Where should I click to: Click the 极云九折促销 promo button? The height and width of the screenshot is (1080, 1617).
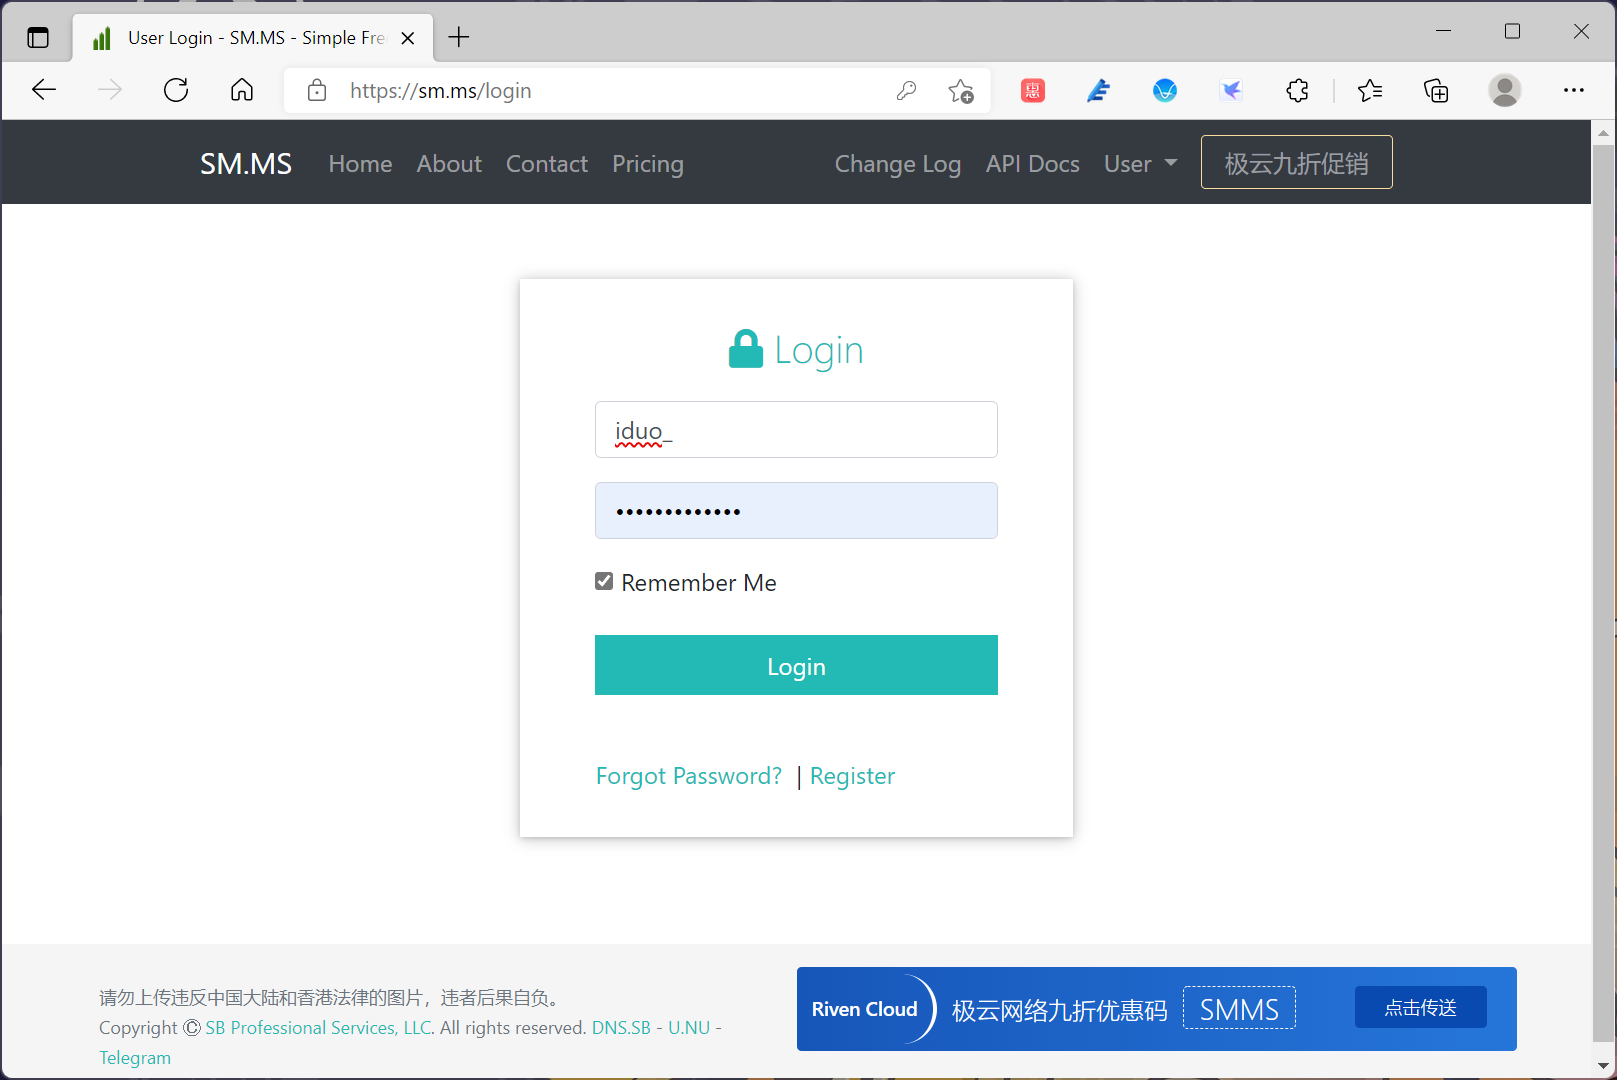tap(1297, 162)
